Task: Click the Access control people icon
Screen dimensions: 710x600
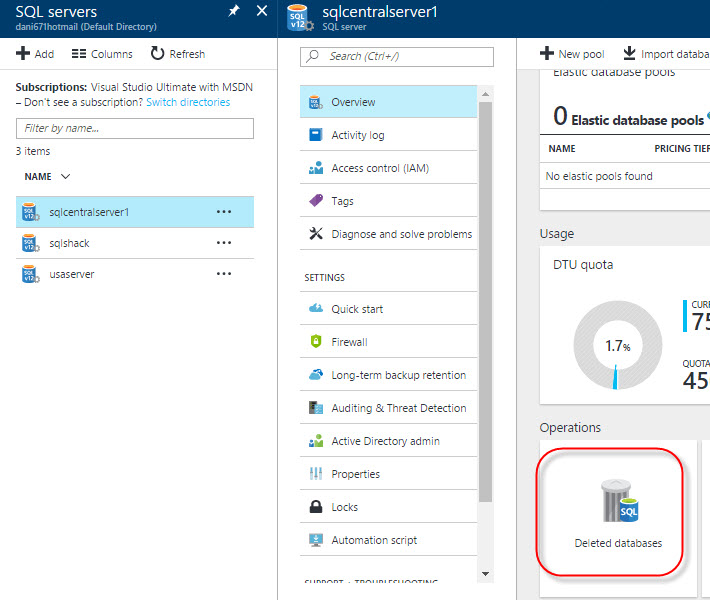Action: coord(316,168)
